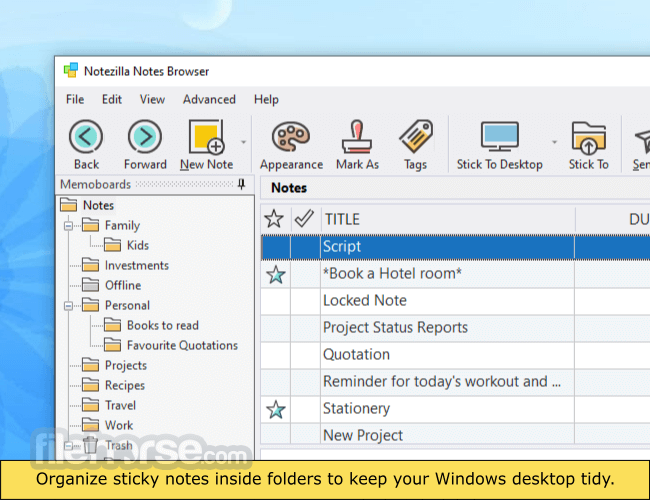Screen dimensions: 650x500
Task: Collapse the Trash tree node
Action: coord(68,446)
